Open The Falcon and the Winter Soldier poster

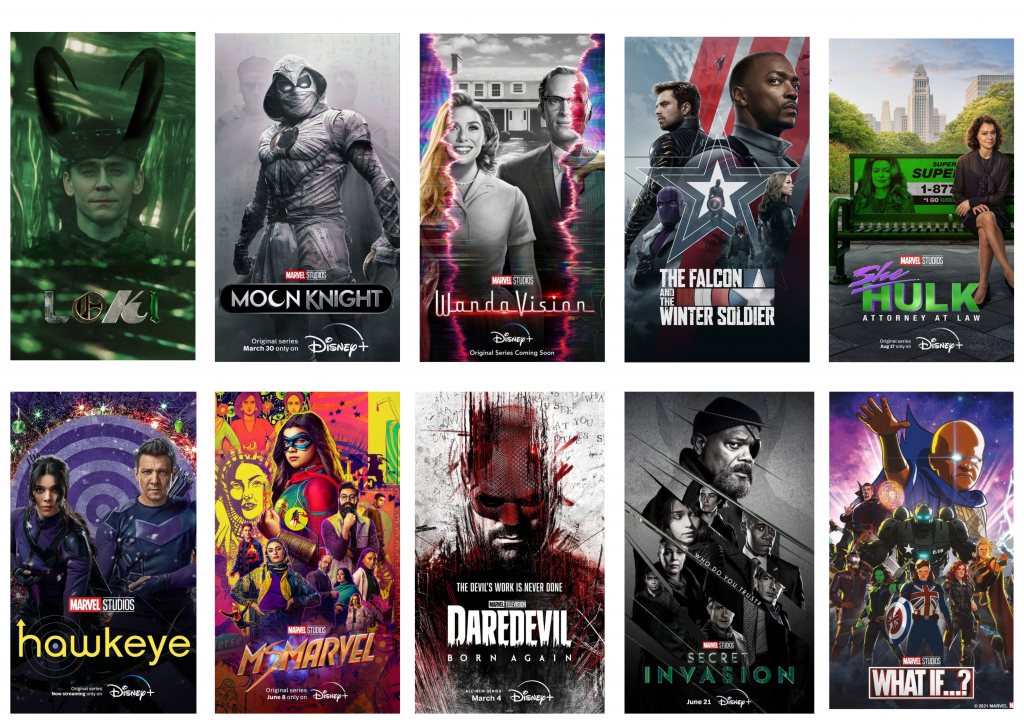pyautogui.click(x=716, y=199)
